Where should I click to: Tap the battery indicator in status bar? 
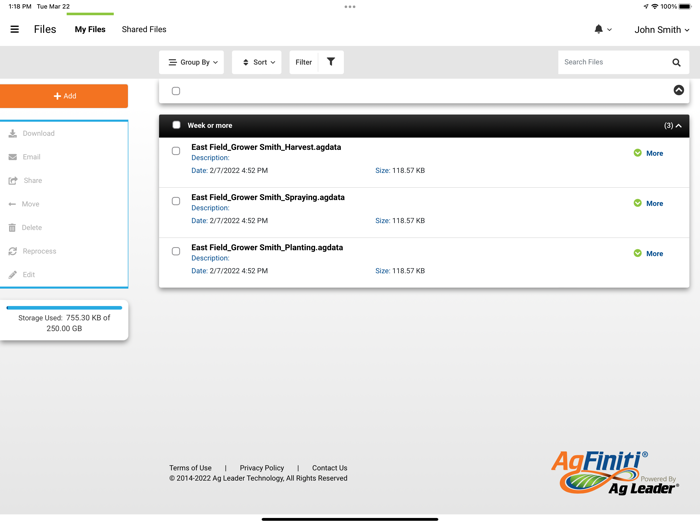coord(685,6)
